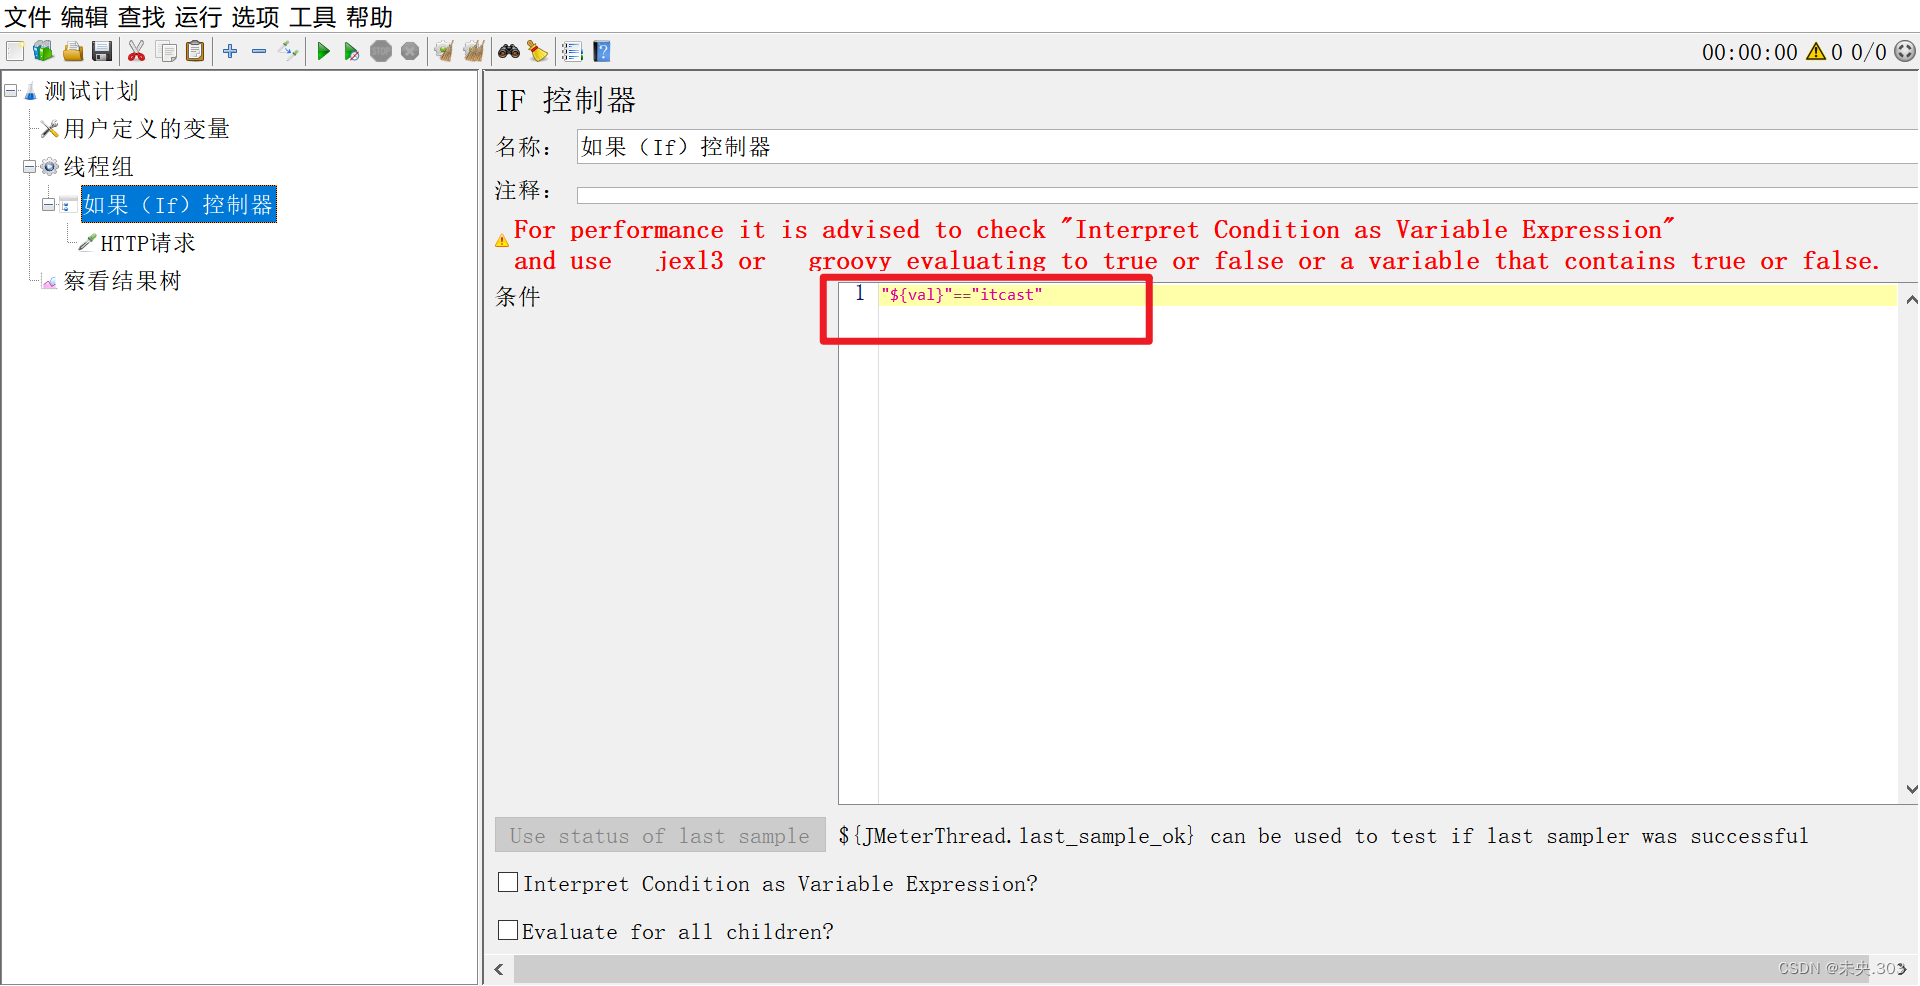1920x986 pixels.
Task: Click the horizontal scrollbar left arrow
Action: pos(499,969)
